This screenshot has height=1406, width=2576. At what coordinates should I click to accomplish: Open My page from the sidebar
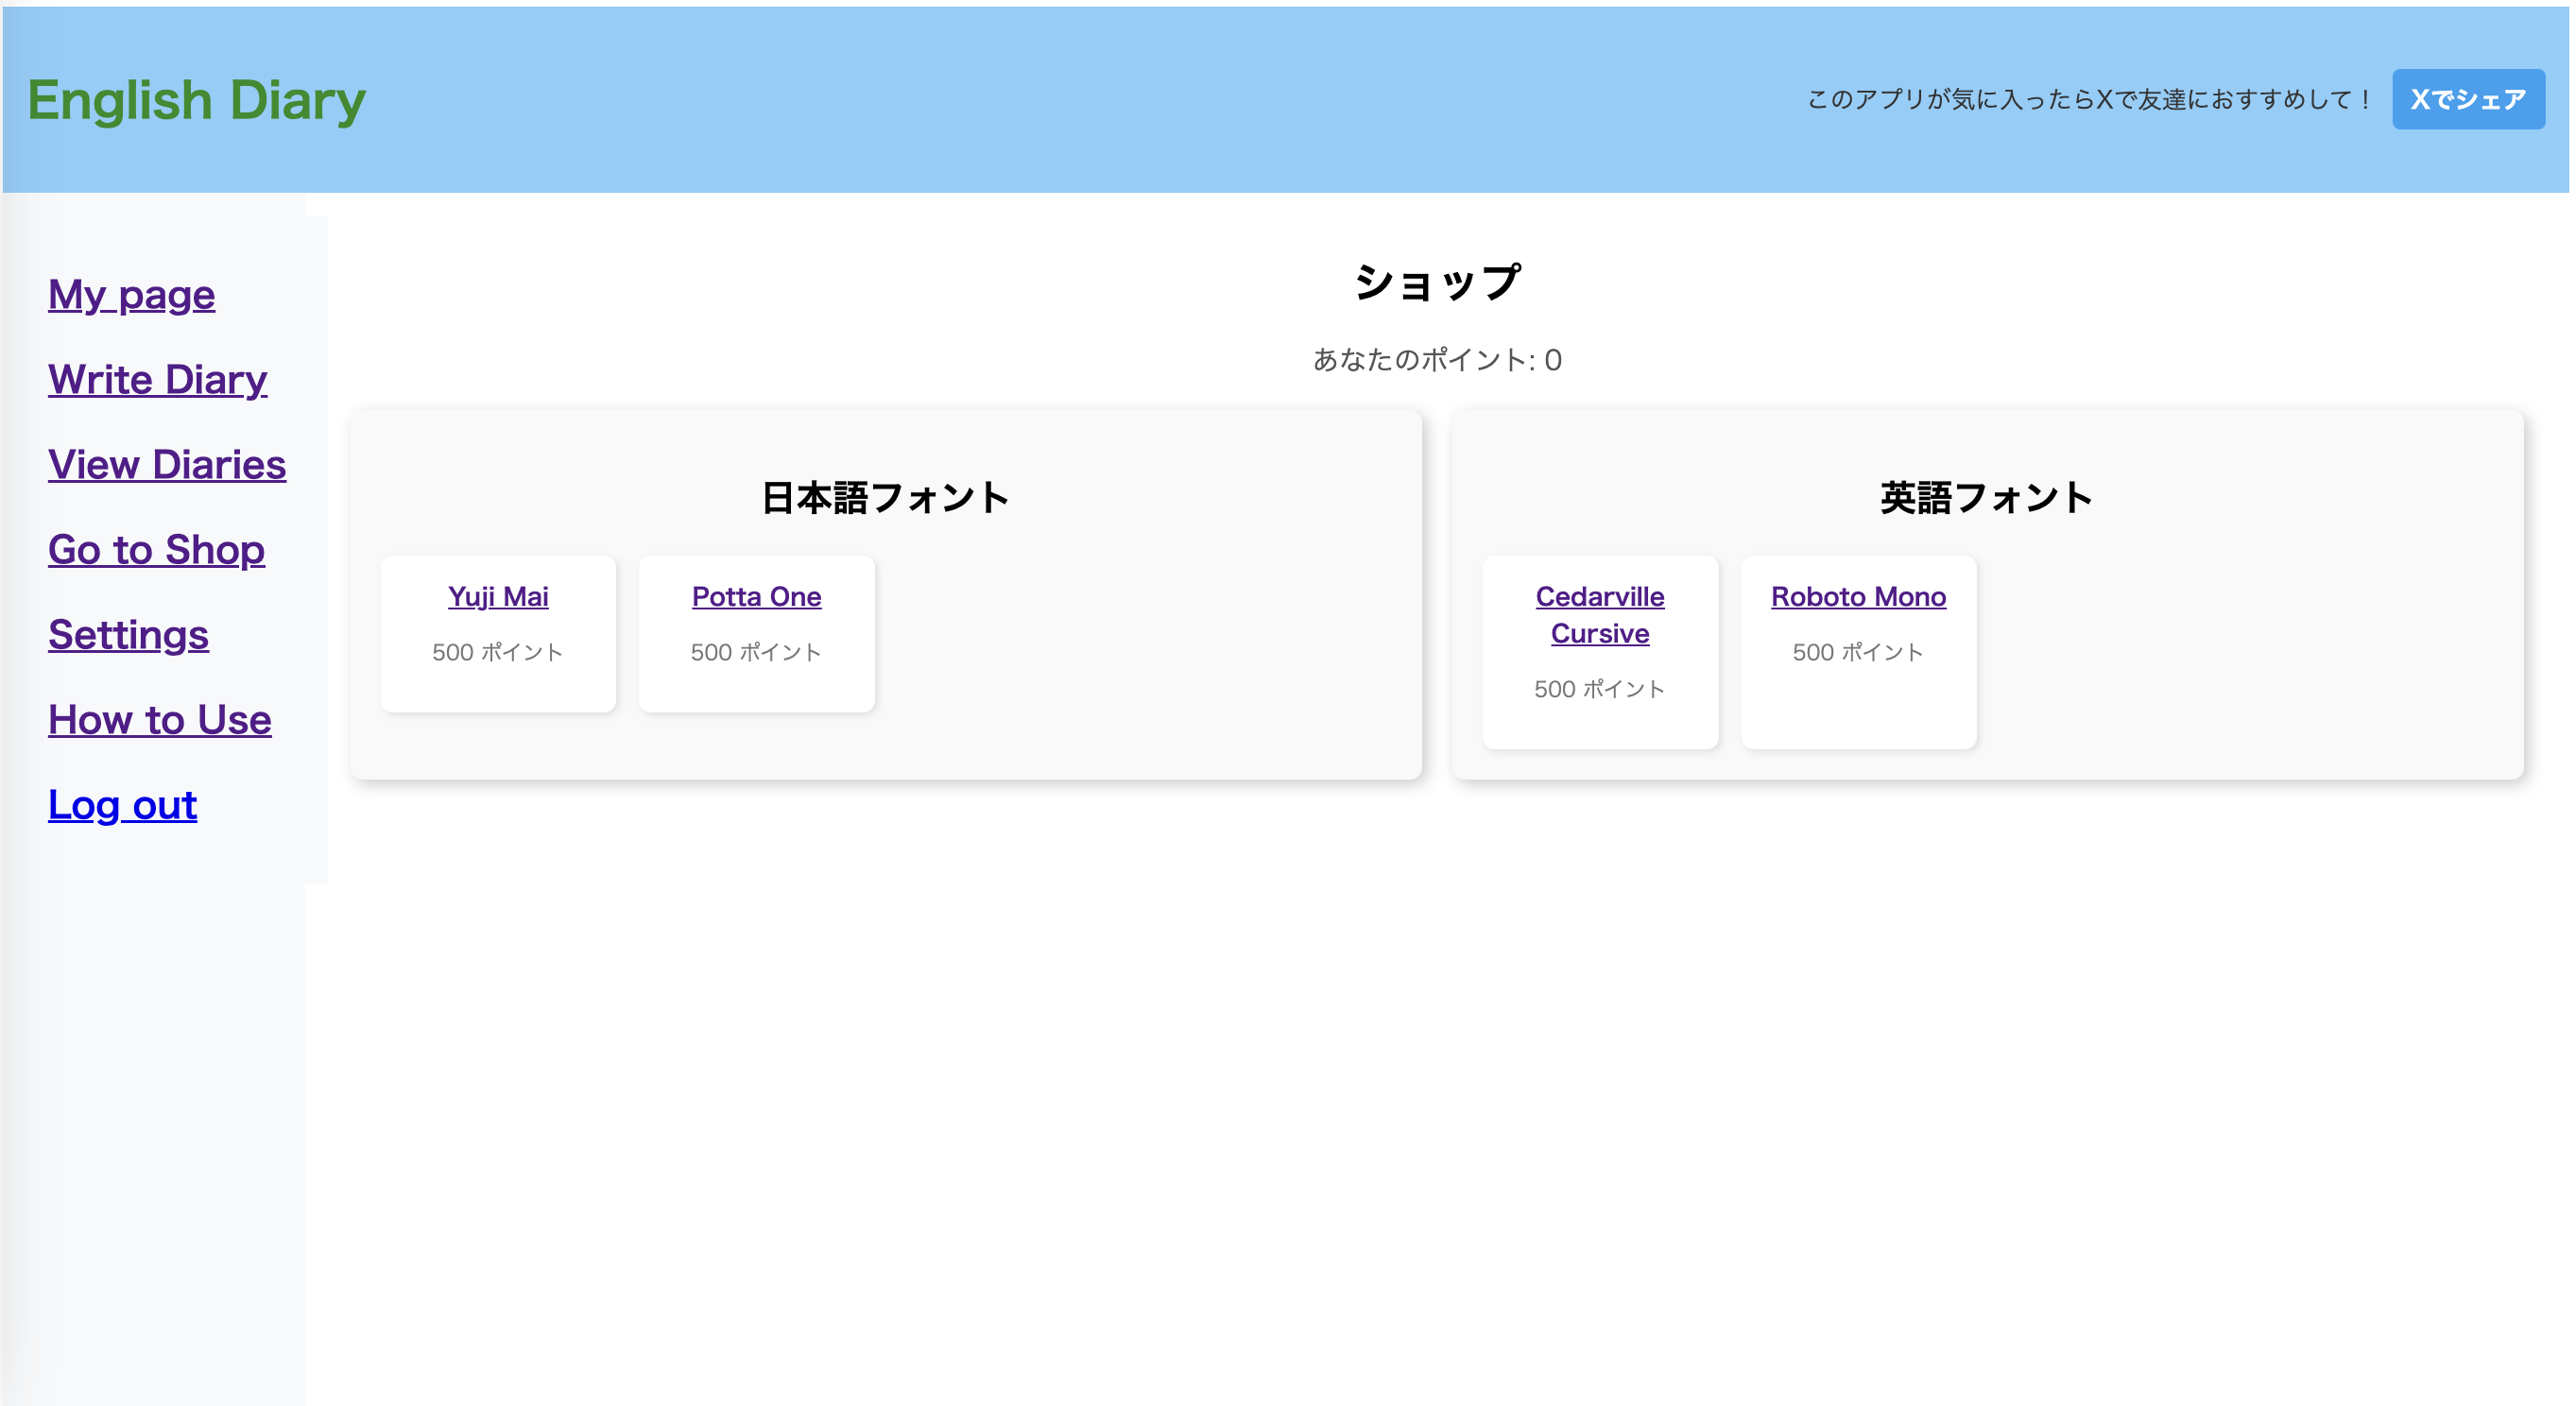coord(131,295)
